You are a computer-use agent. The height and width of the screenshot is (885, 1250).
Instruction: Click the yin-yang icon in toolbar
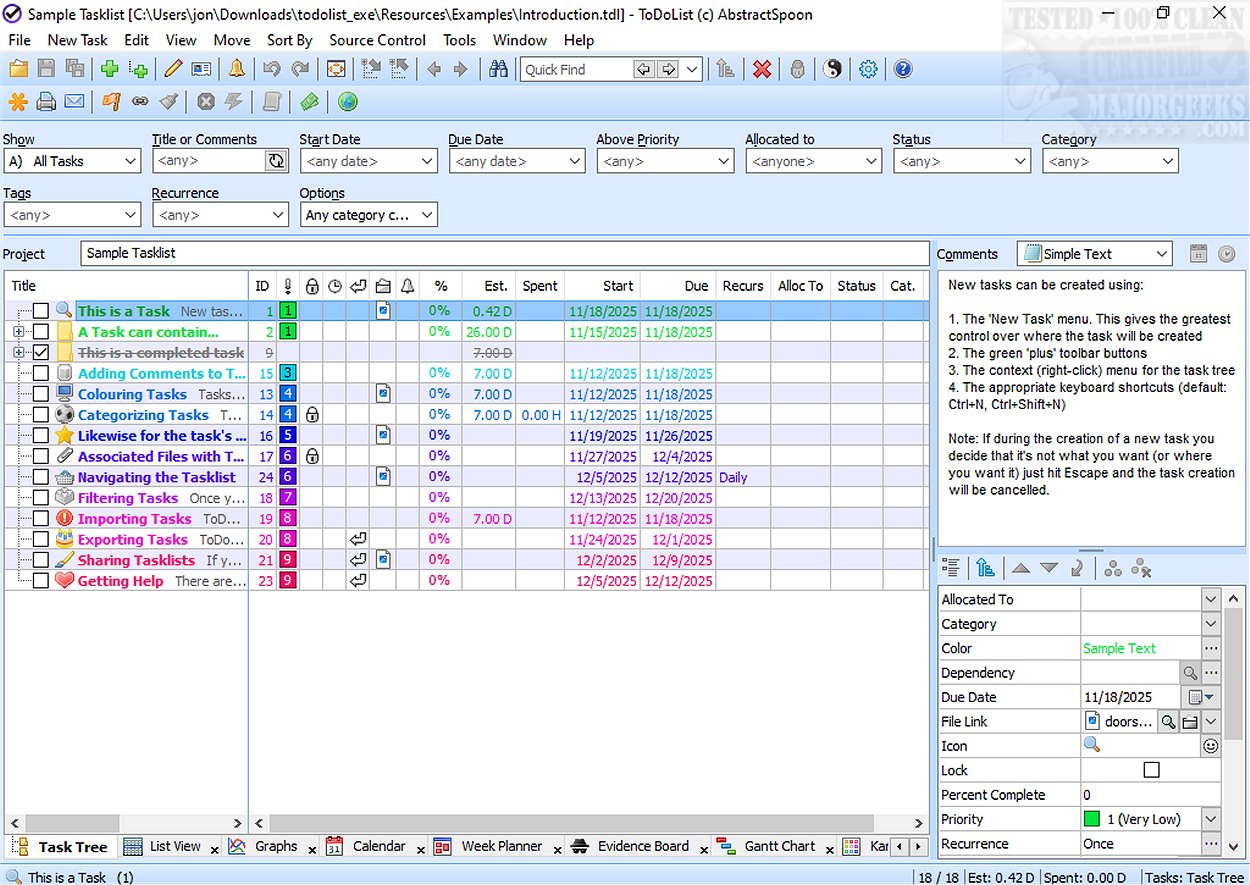[x=832, y=69]
